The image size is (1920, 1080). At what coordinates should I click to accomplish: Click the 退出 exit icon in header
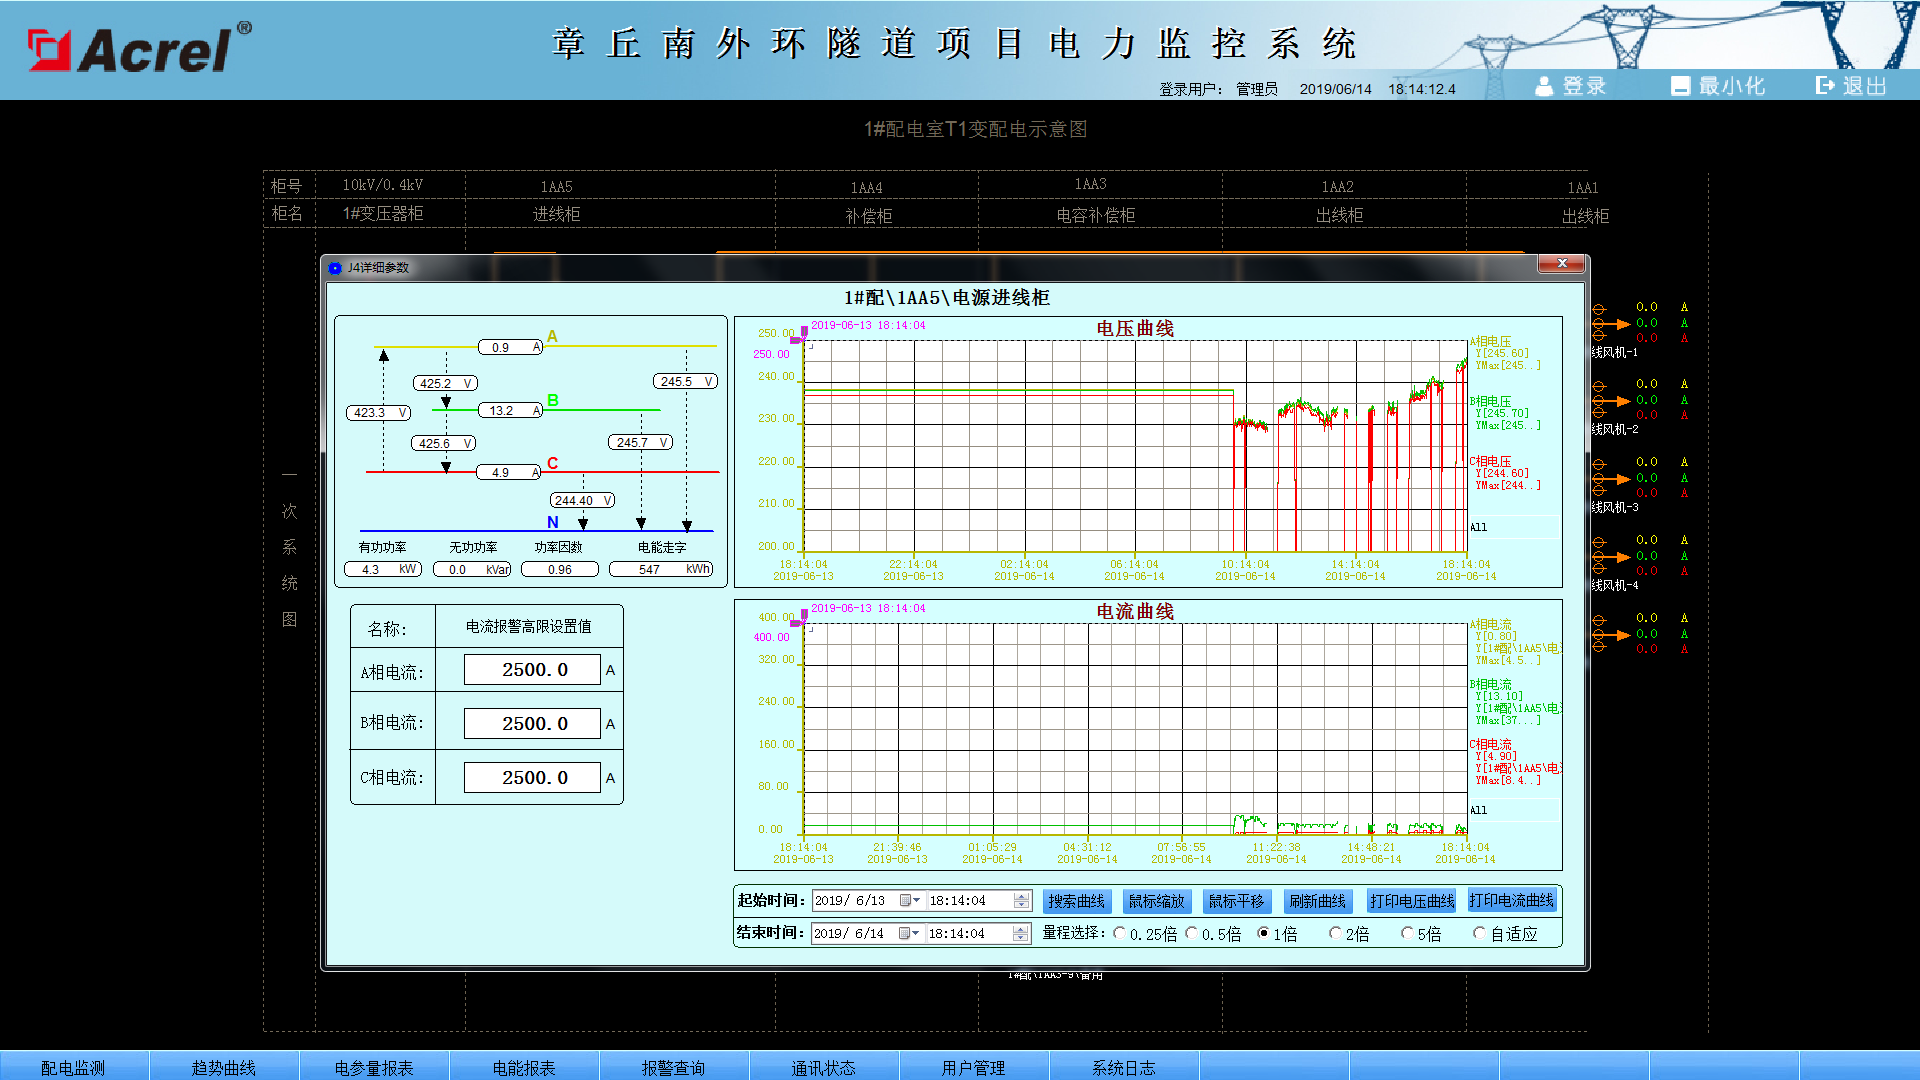tap(1825, 86)
